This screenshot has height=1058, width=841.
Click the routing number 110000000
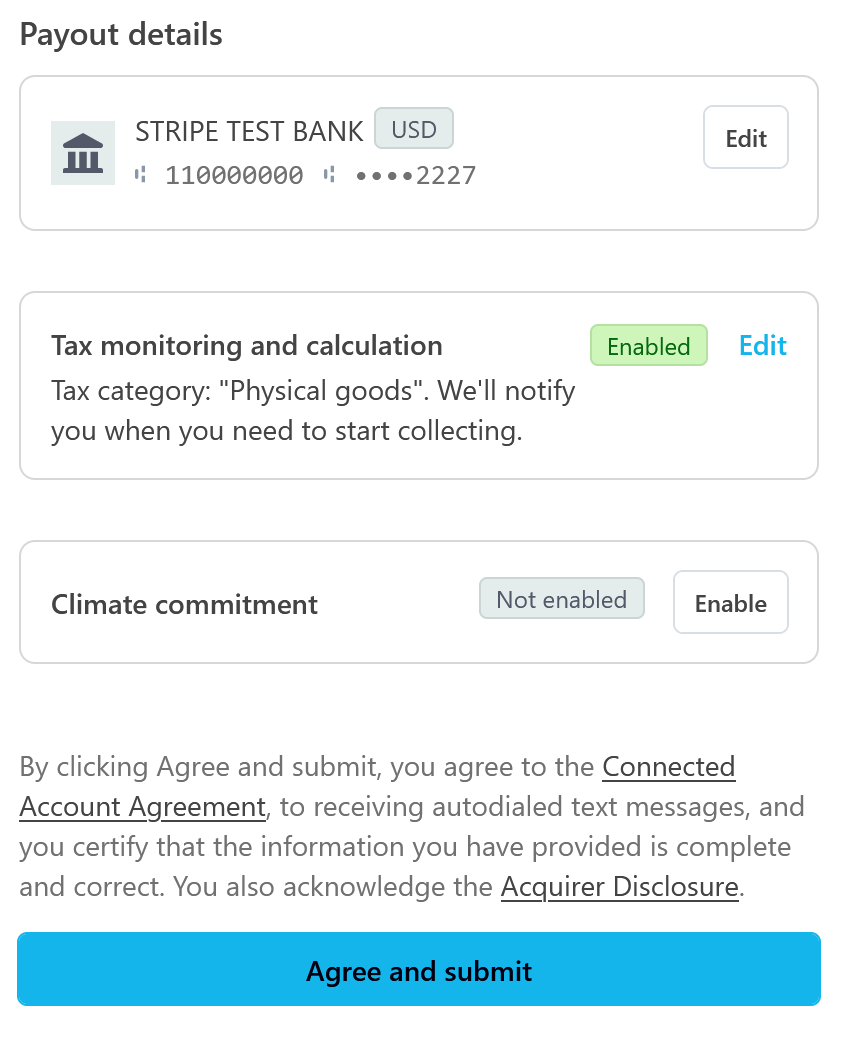[234, 176]
